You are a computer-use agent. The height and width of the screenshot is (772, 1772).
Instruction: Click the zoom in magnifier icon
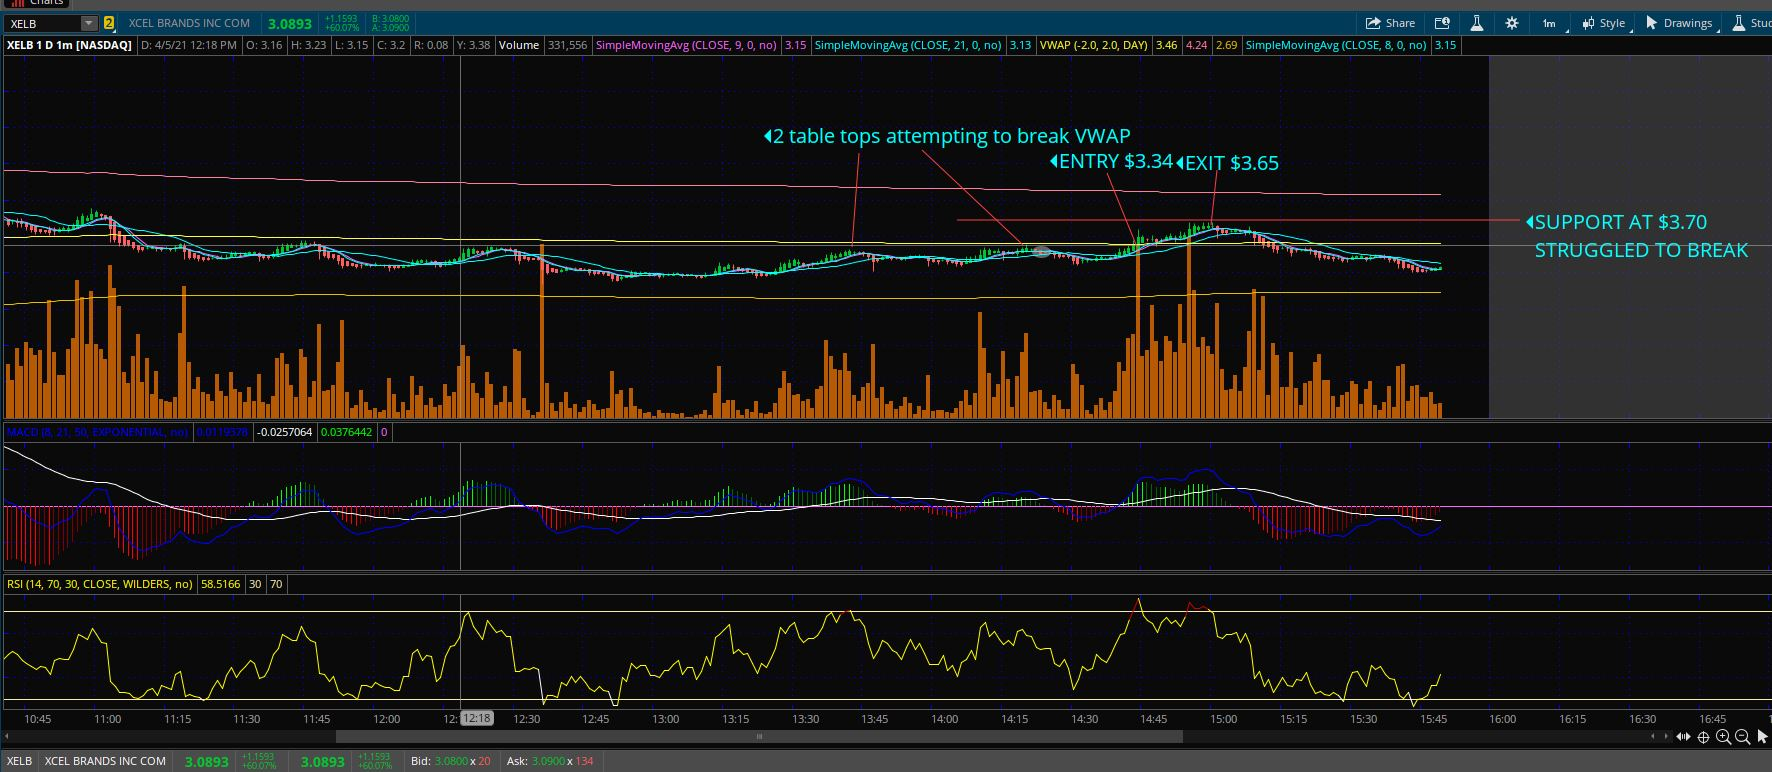point(1723,737)
